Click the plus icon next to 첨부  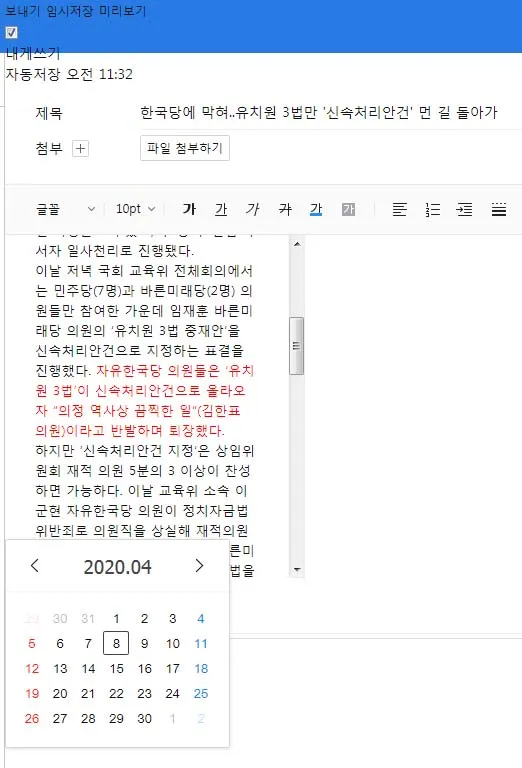point(80,148)
